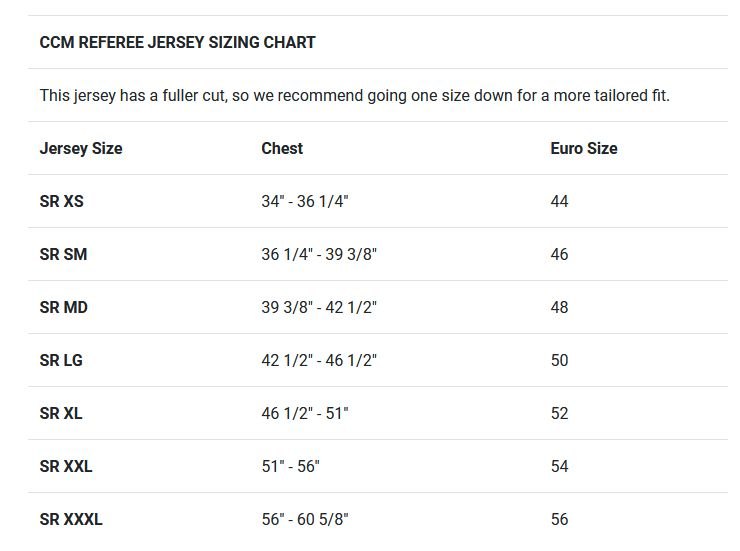Select the Euro Size column header
This screenshot has width=740, height=551.
click(584, 148)
